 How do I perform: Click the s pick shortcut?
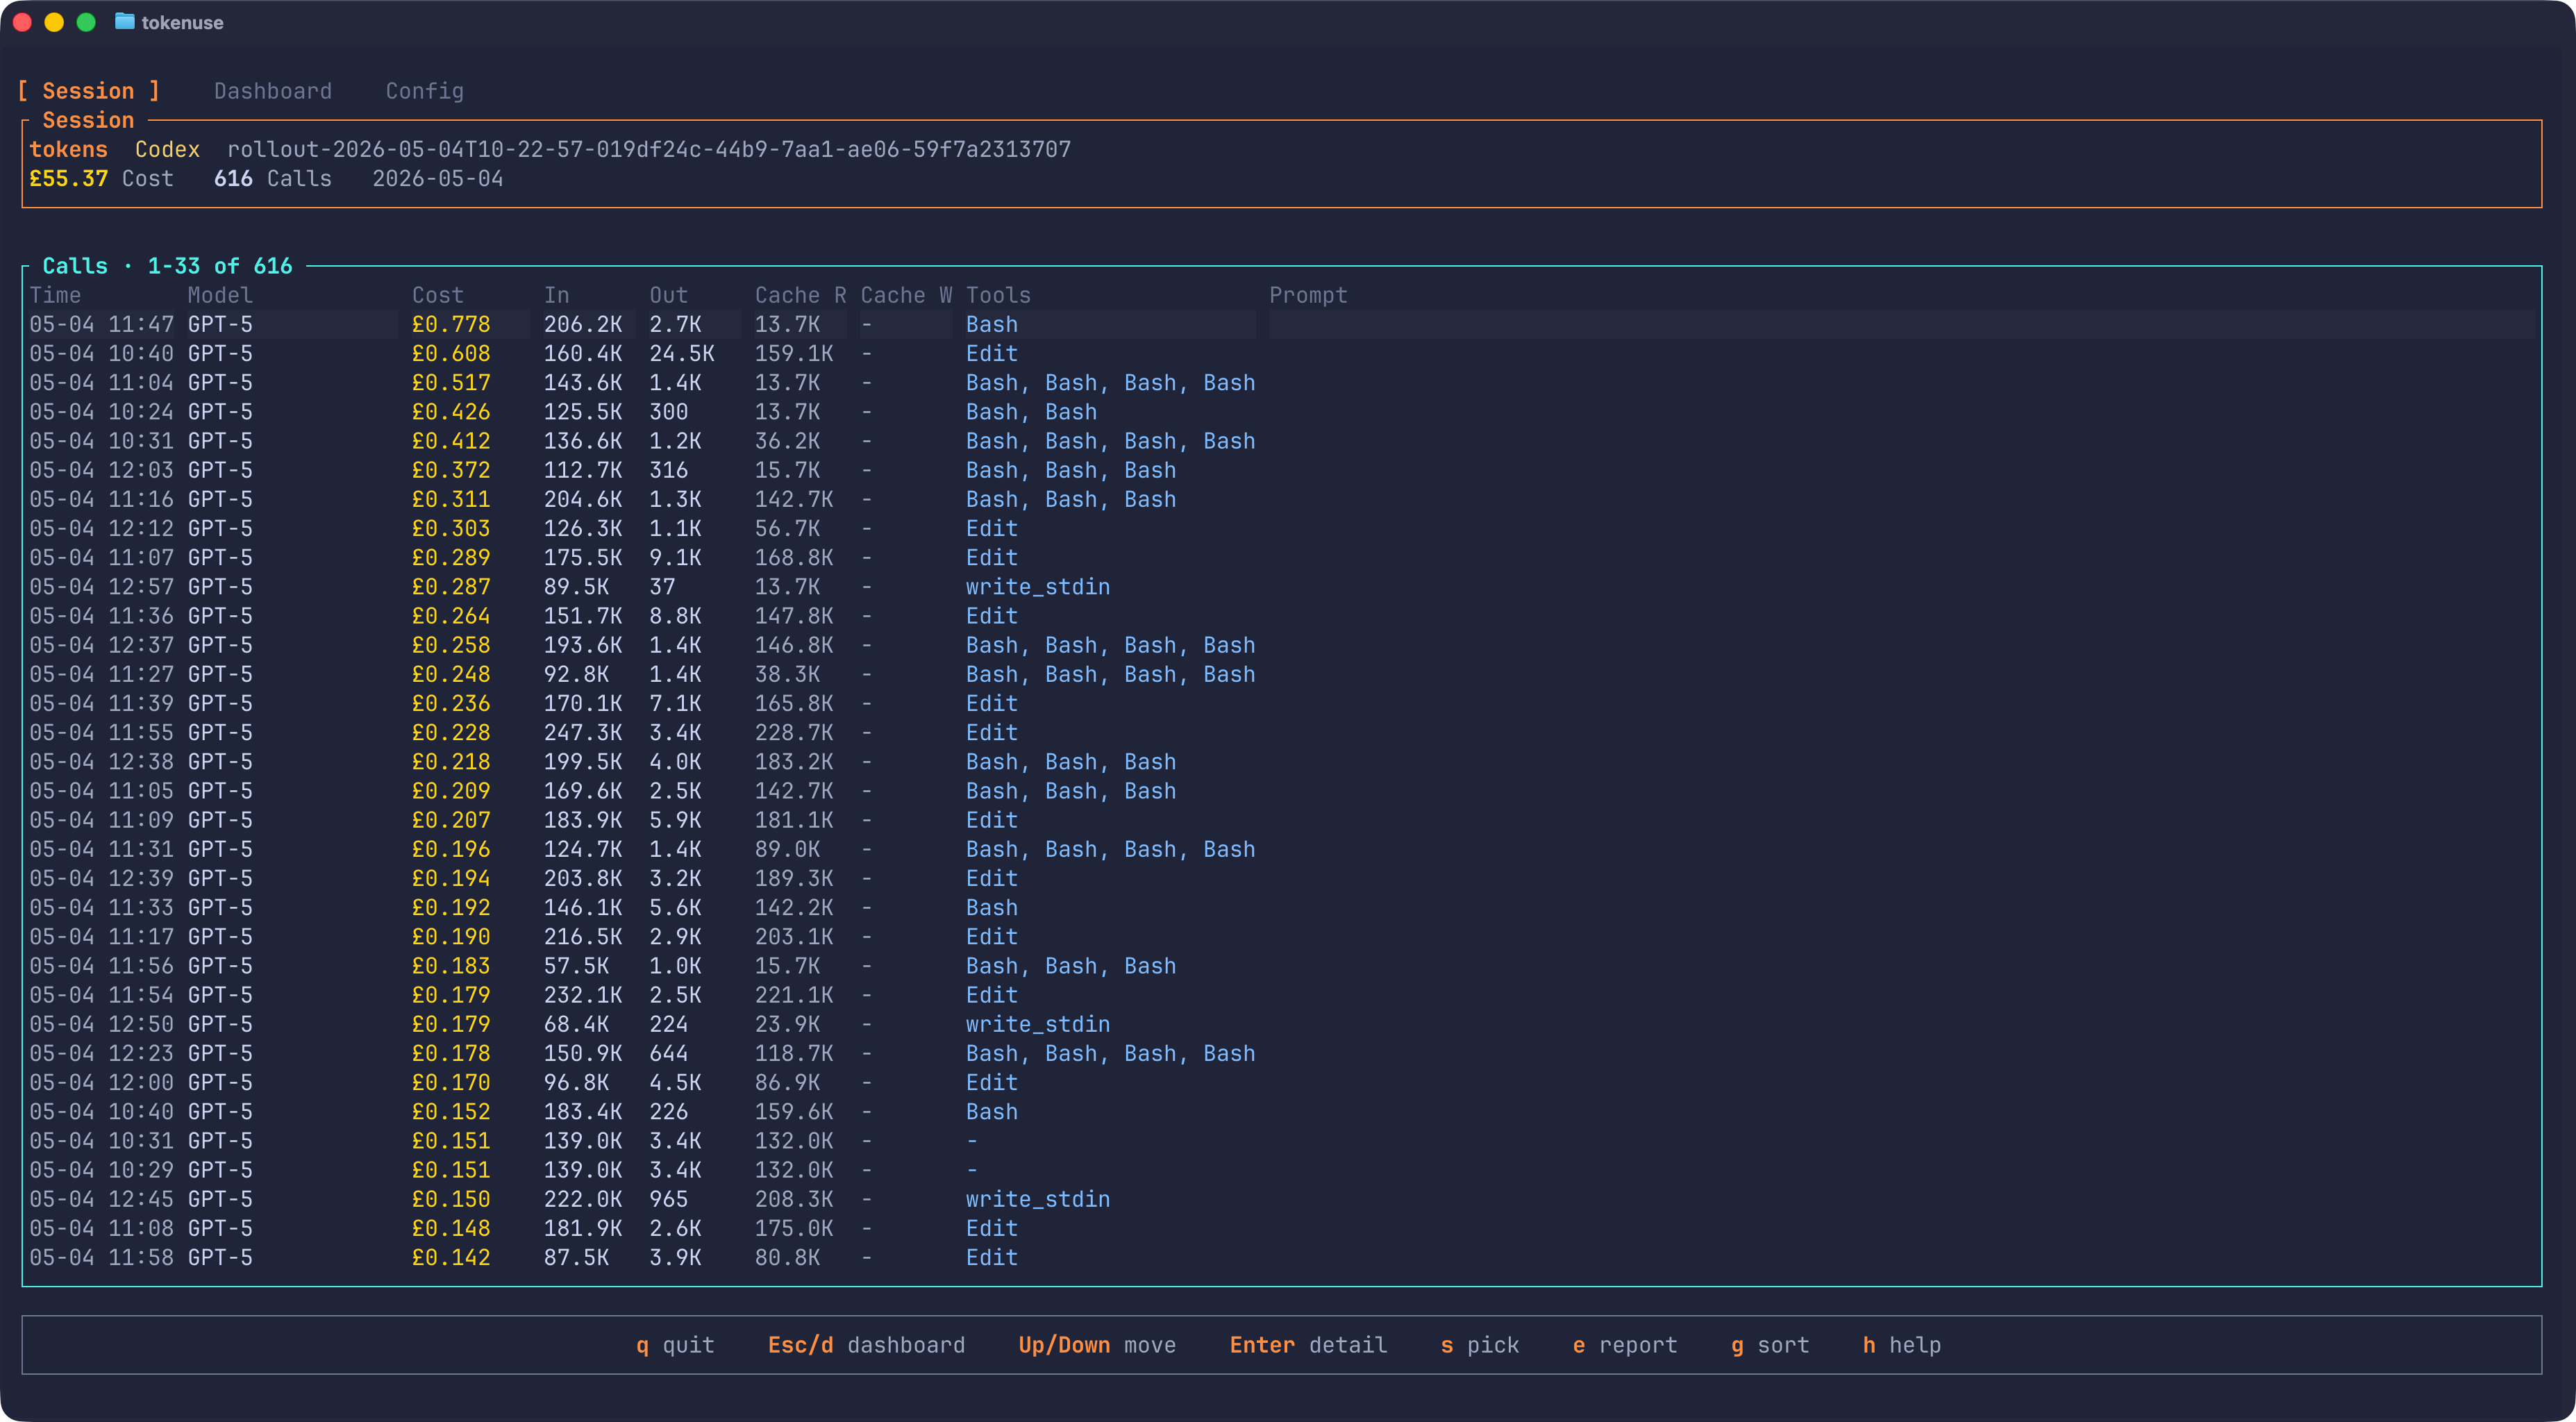1479,1345
